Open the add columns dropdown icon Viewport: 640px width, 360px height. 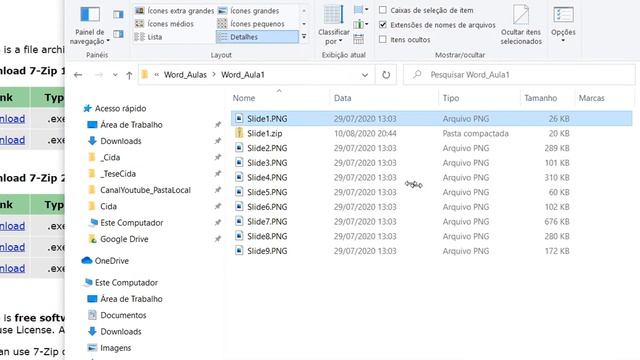tap(361, 24)
